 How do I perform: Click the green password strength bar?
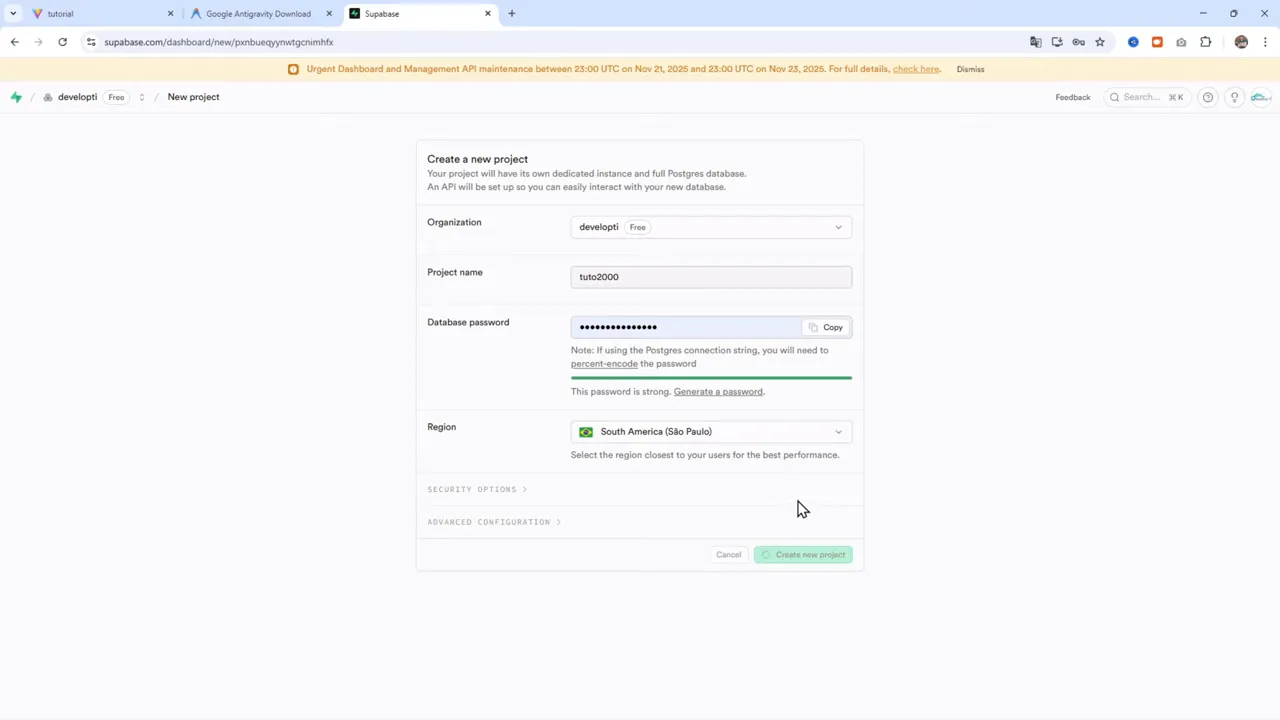(x=710, y=377)
